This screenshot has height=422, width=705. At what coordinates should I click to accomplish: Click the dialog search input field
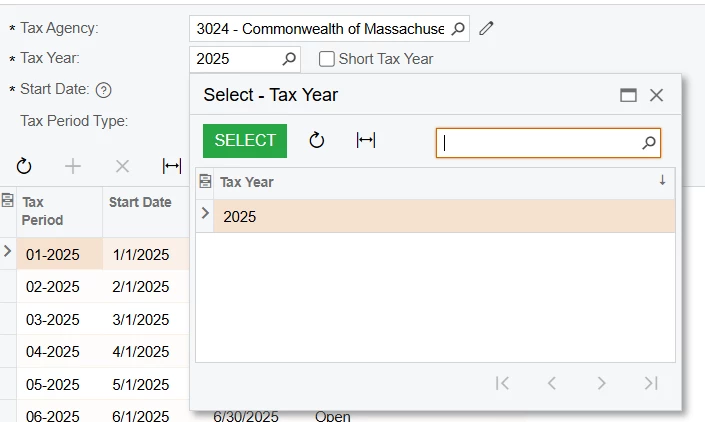pos(540,143)
